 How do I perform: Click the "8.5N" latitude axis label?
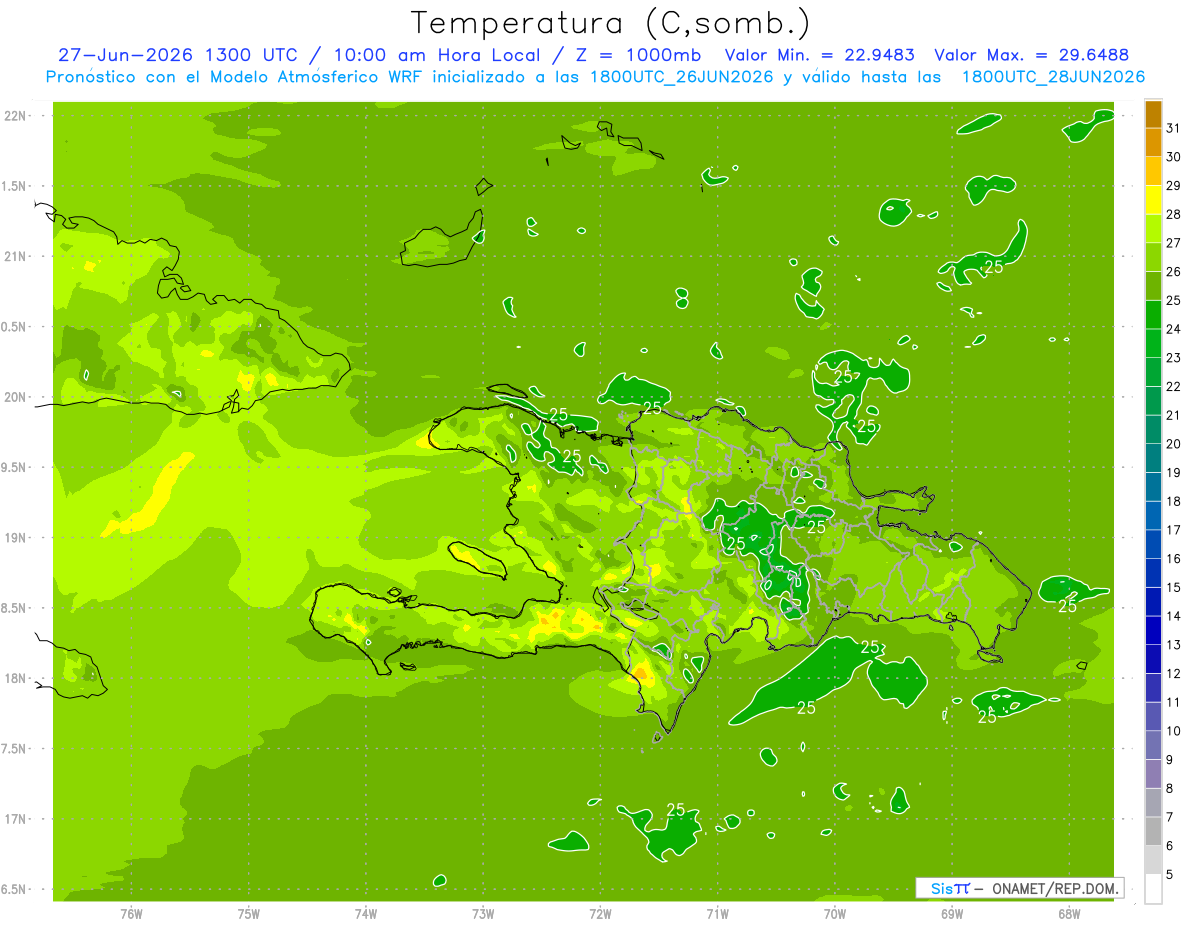tap(15, 609)
